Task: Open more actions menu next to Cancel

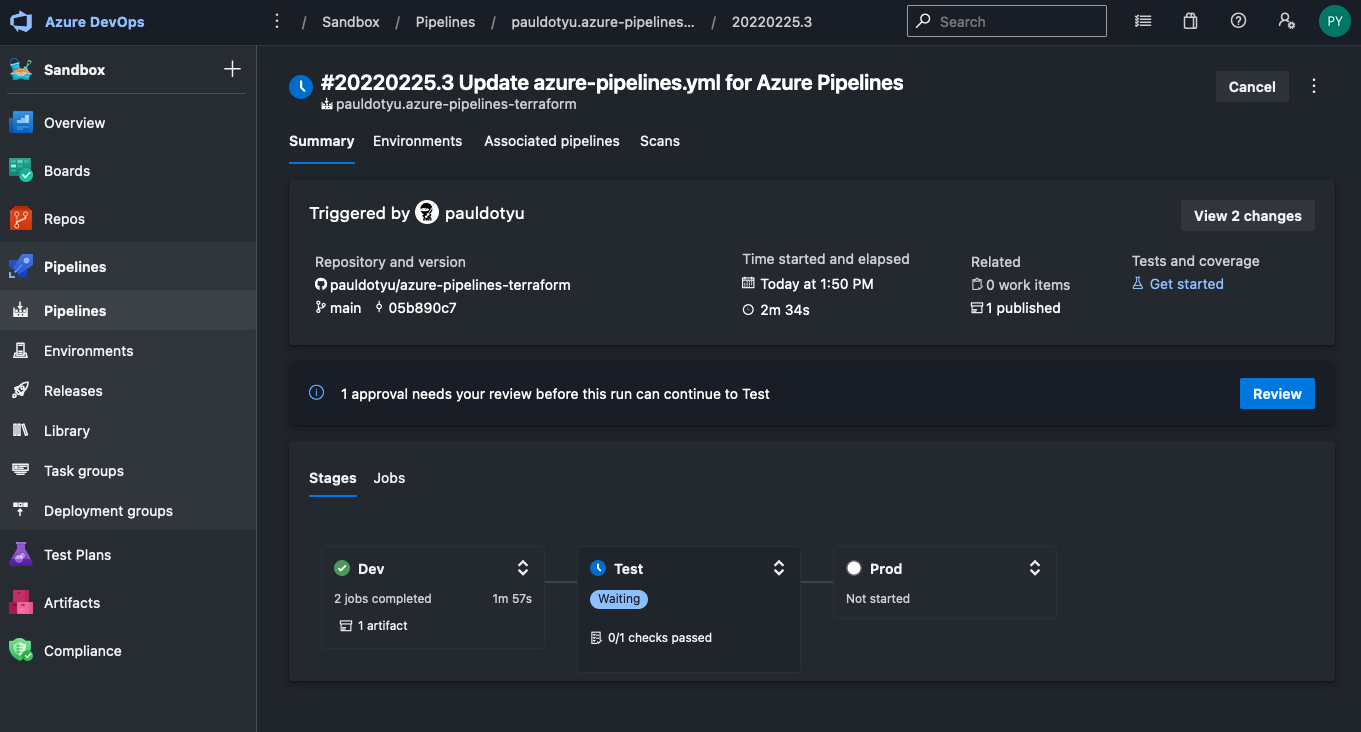Action: (x=1314, y=87)
